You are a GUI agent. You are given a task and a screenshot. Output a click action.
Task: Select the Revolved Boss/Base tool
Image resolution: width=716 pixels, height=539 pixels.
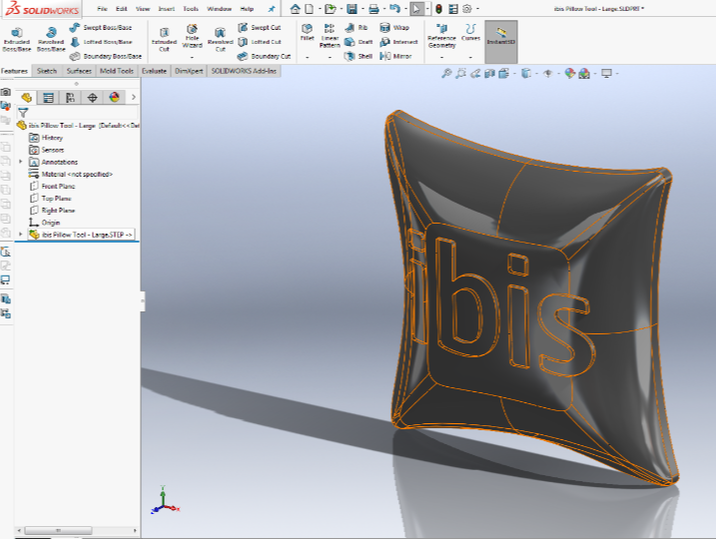[x=51, y=39]
